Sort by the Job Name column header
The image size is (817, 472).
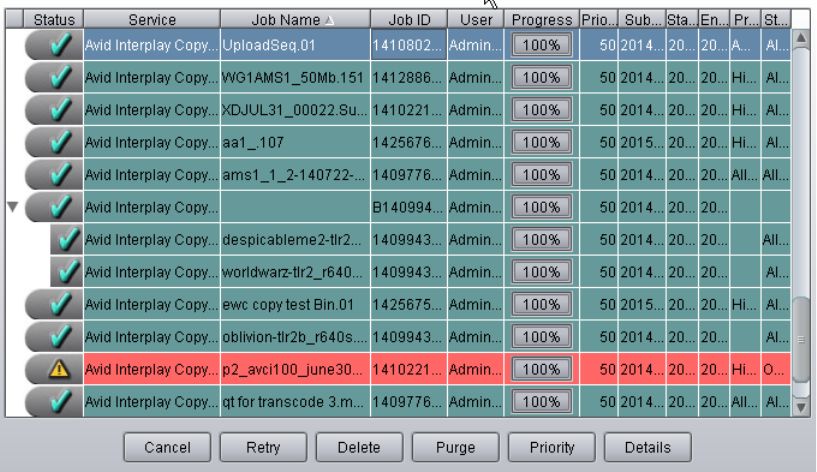(295, 20)
